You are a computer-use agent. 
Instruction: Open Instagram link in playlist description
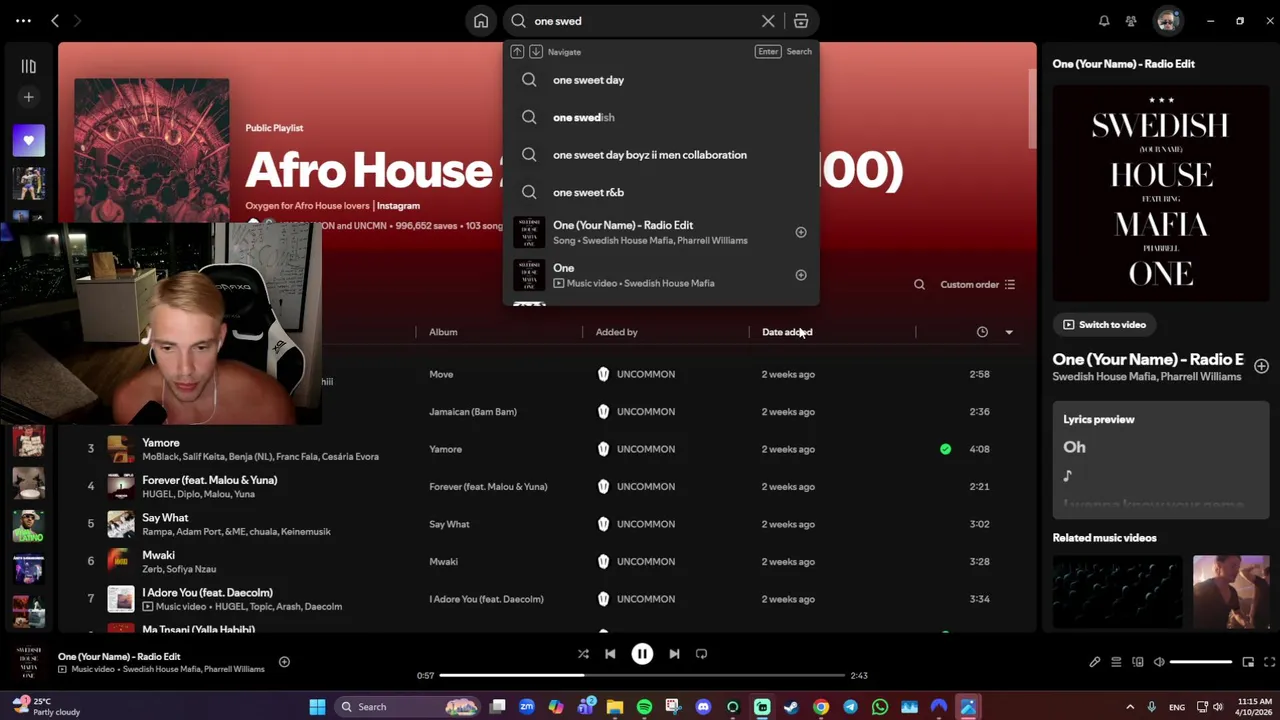(x=398, y=206)
